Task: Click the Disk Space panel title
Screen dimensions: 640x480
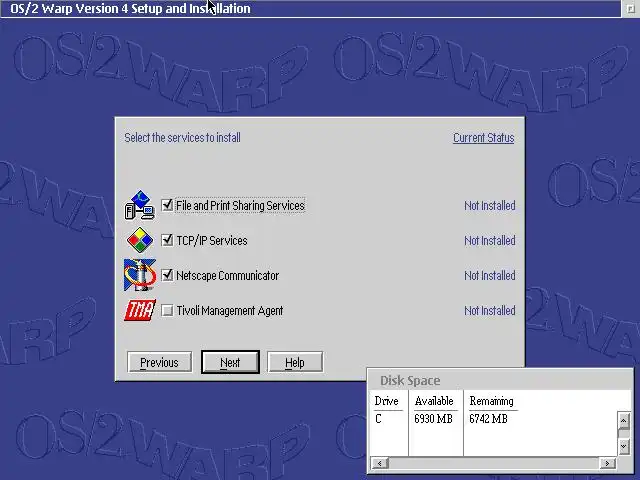Action: point(410,380)
